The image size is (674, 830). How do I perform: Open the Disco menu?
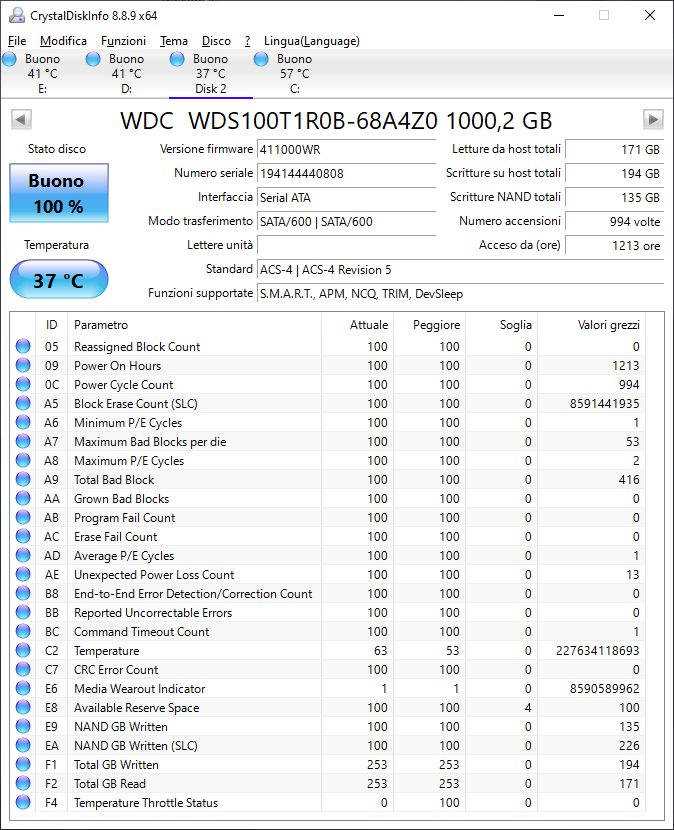tap(216, 41)
